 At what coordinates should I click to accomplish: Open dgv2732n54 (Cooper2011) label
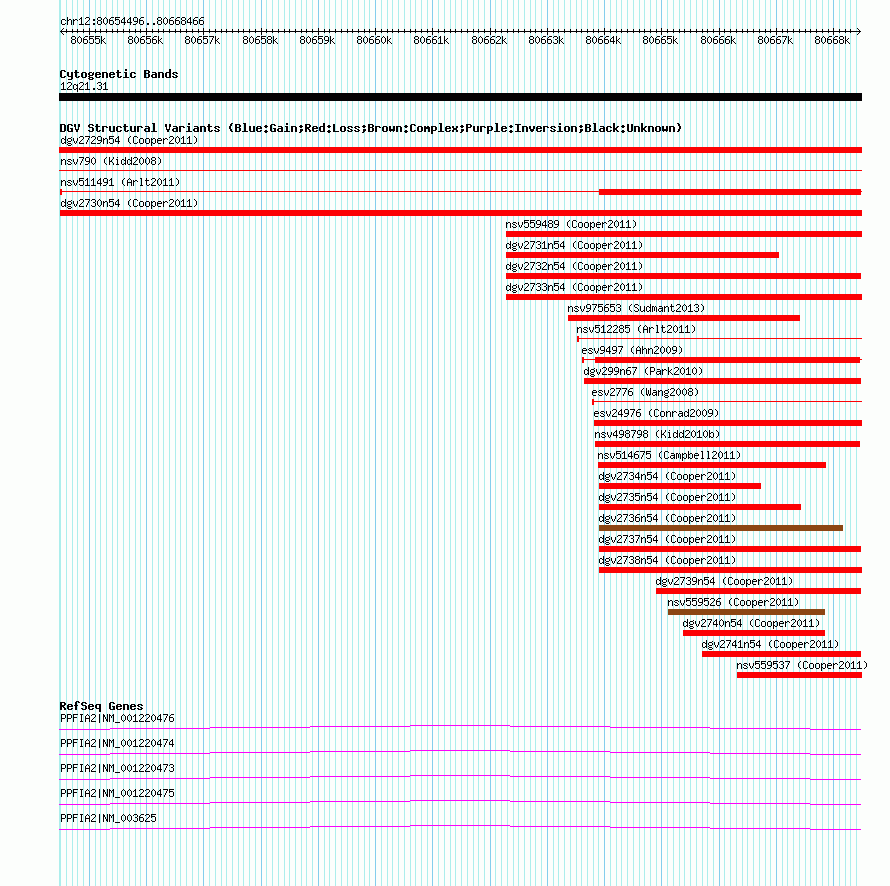[574, 266]
